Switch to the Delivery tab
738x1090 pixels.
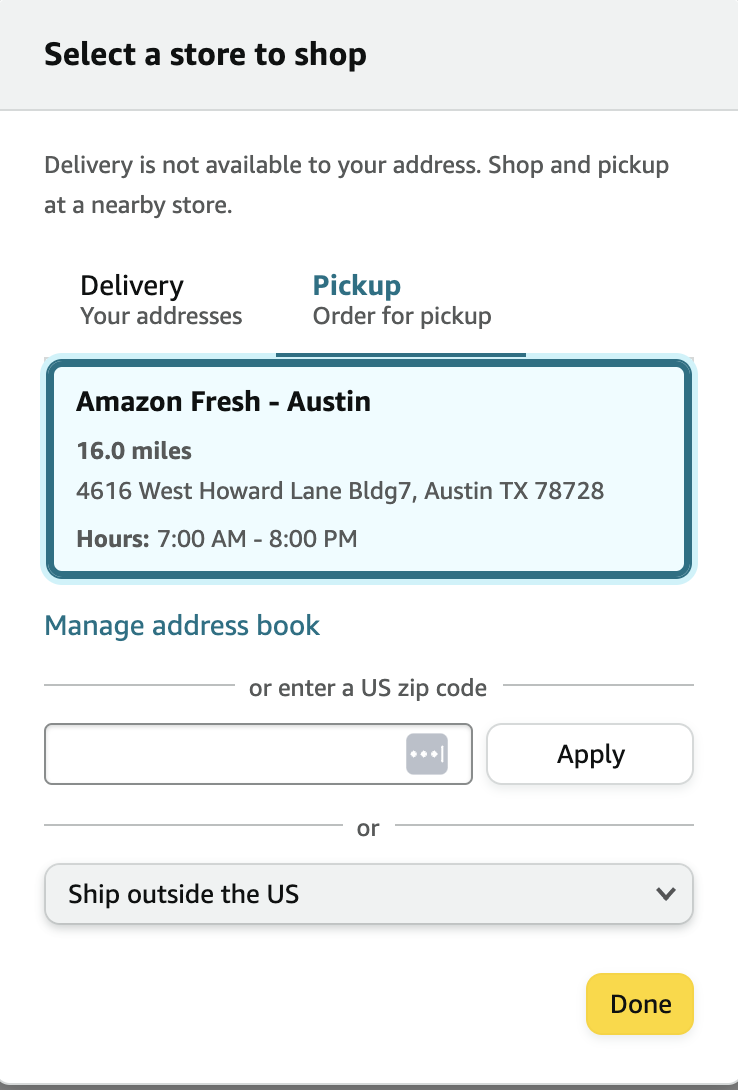tap(161, 300)
